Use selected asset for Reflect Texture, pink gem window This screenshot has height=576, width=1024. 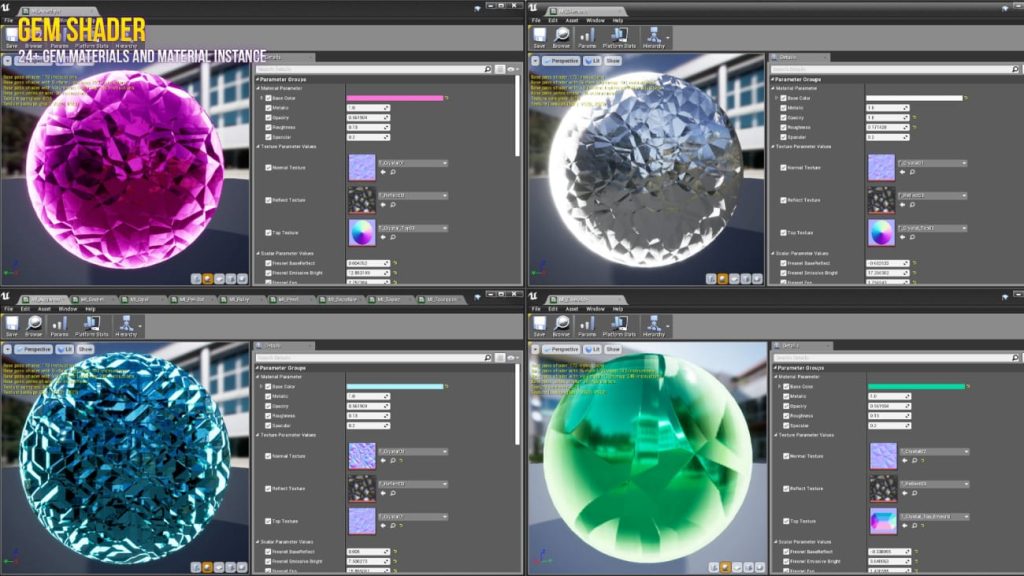click(x=383, y=204)
